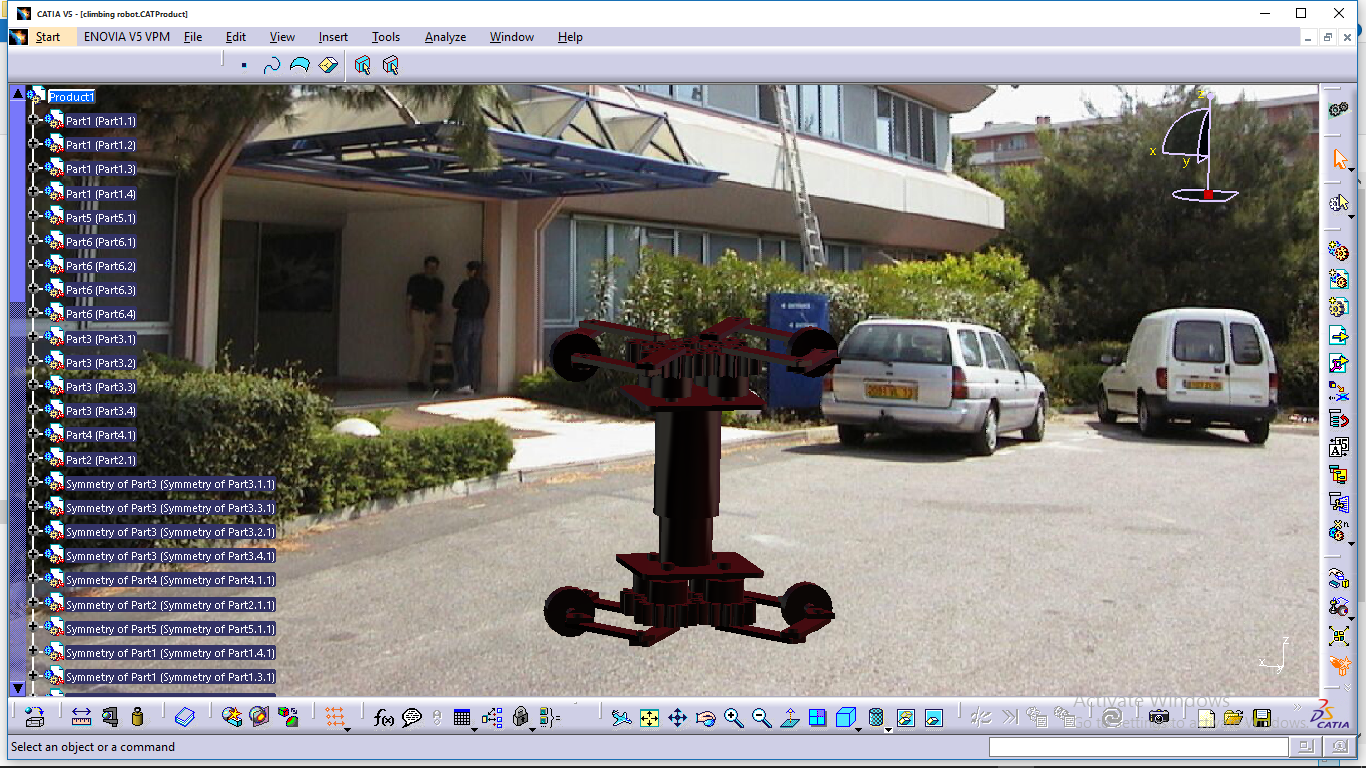Screen dimensions: 1366x768
Task: Open the Analyze menu
Action: [x=445, y=37]
